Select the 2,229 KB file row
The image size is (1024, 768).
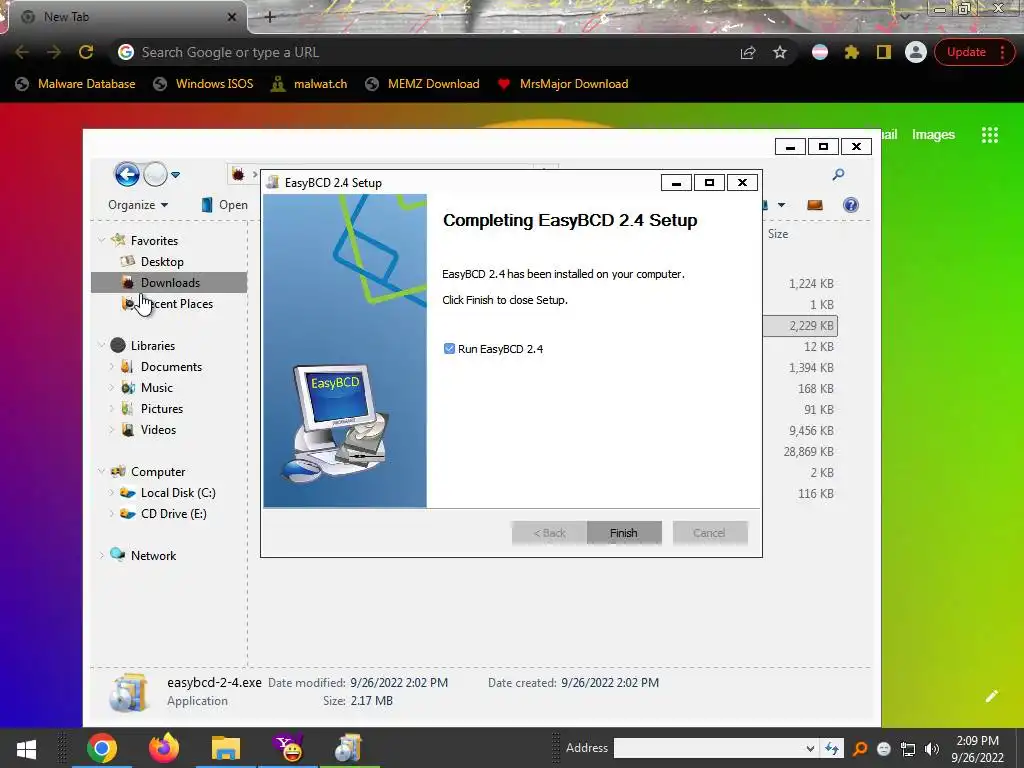800,325
